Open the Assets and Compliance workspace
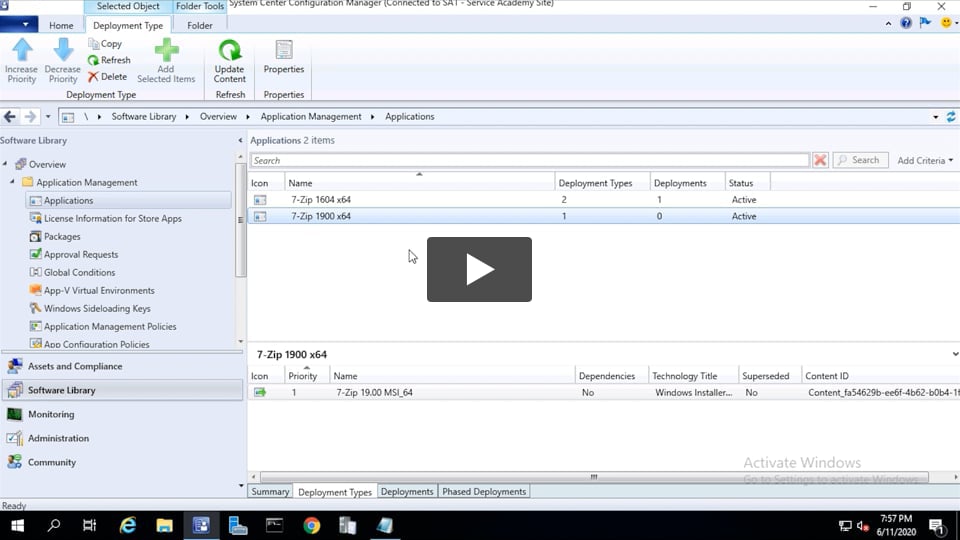 (x=75, y=367)
